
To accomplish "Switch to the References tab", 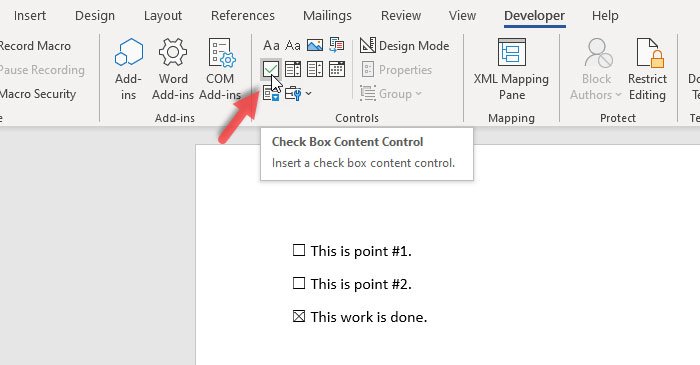I will pyautogui.click(x=242, y=16).
